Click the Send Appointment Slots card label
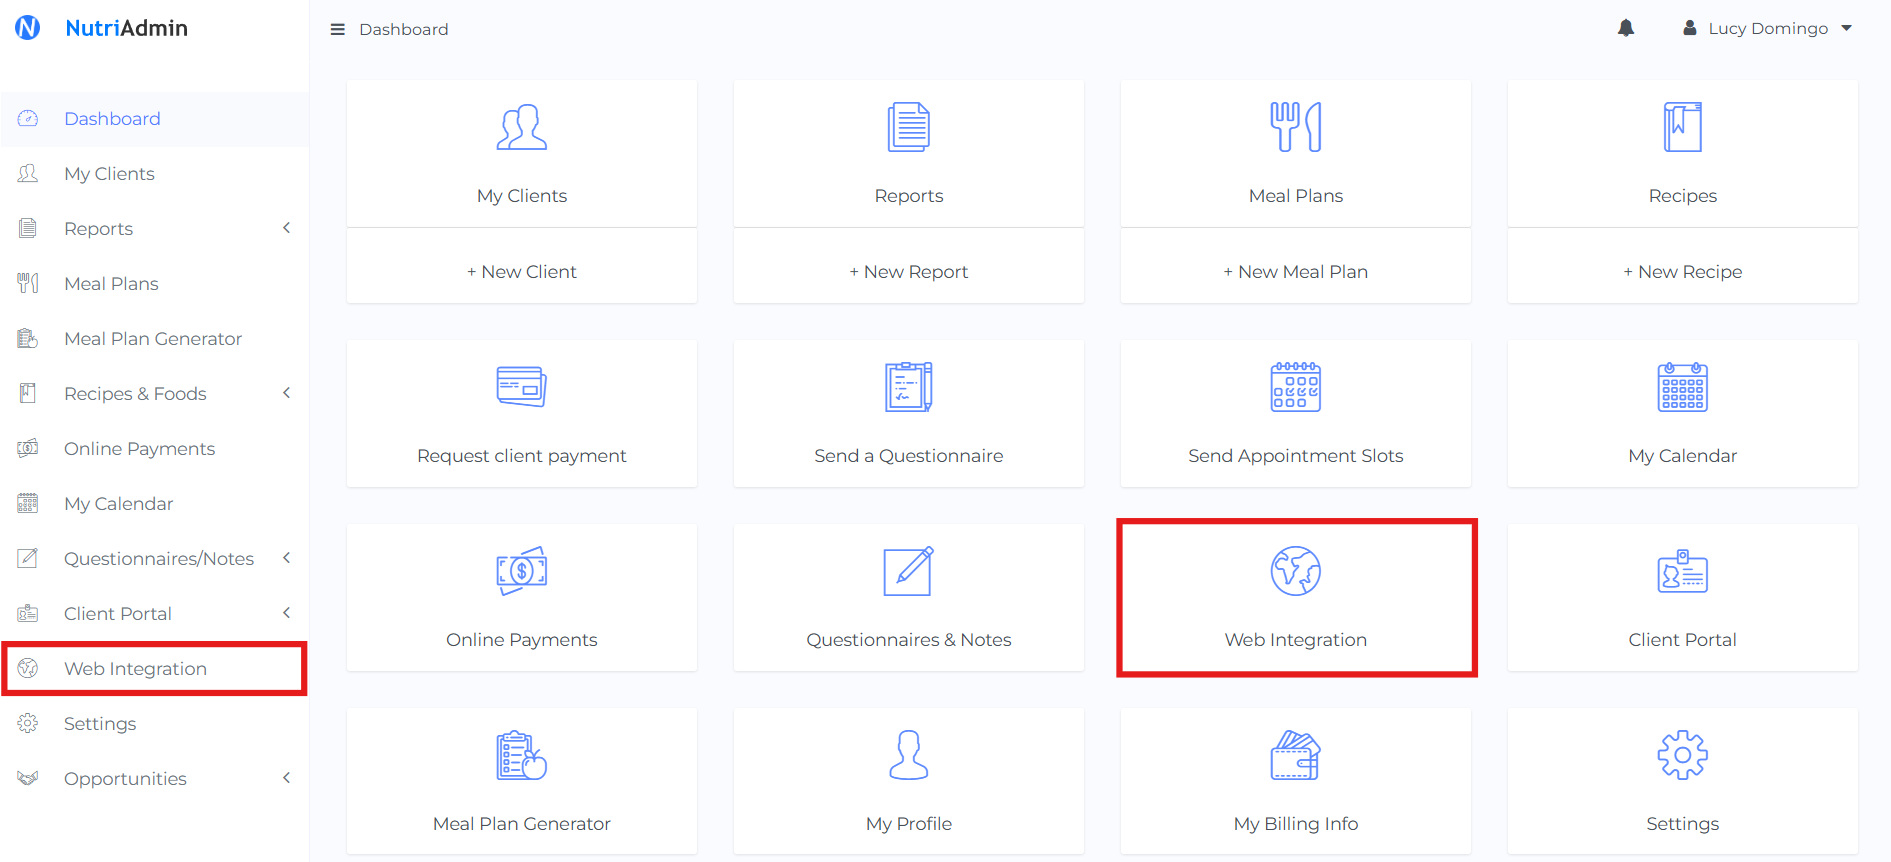The width and height of the screenshot is (1891, 862). [x=1296, y=456]
